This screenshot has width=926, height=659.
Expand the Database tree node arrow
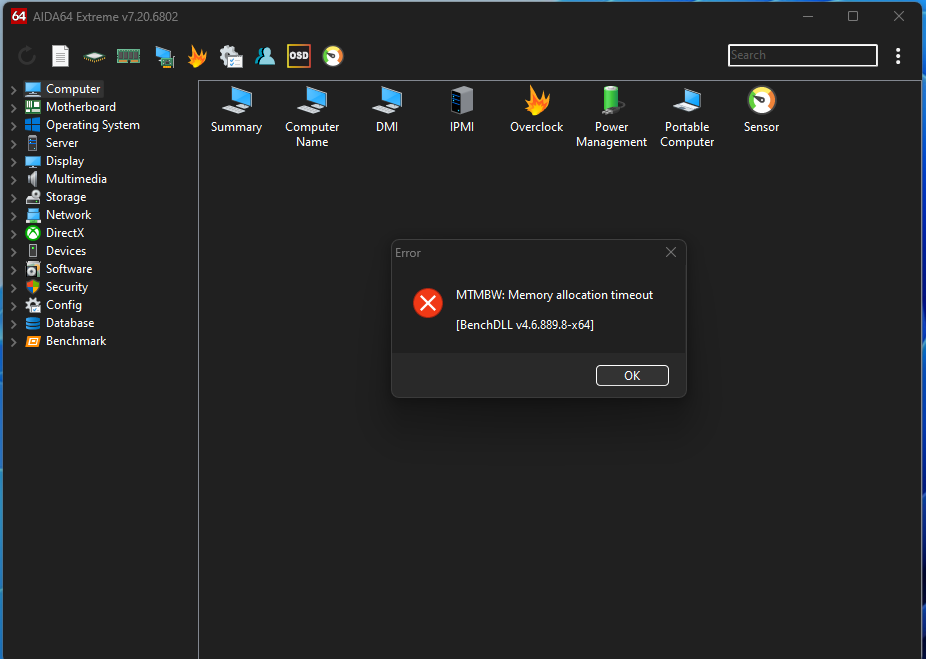point(14,324)
